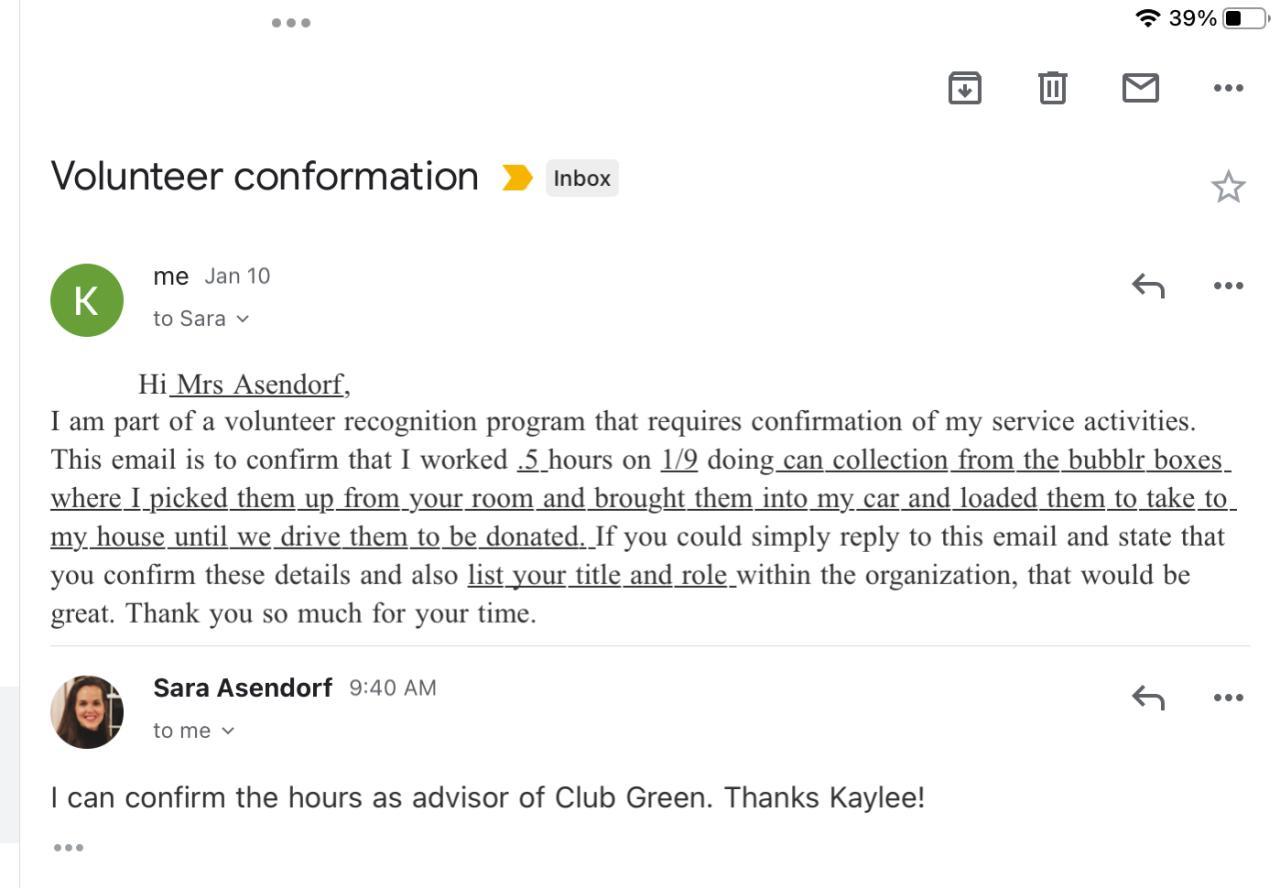Screen dimensions: 1280x888
Task: Expand recipient details next to 'to Sara'
Action: point(242,319)
